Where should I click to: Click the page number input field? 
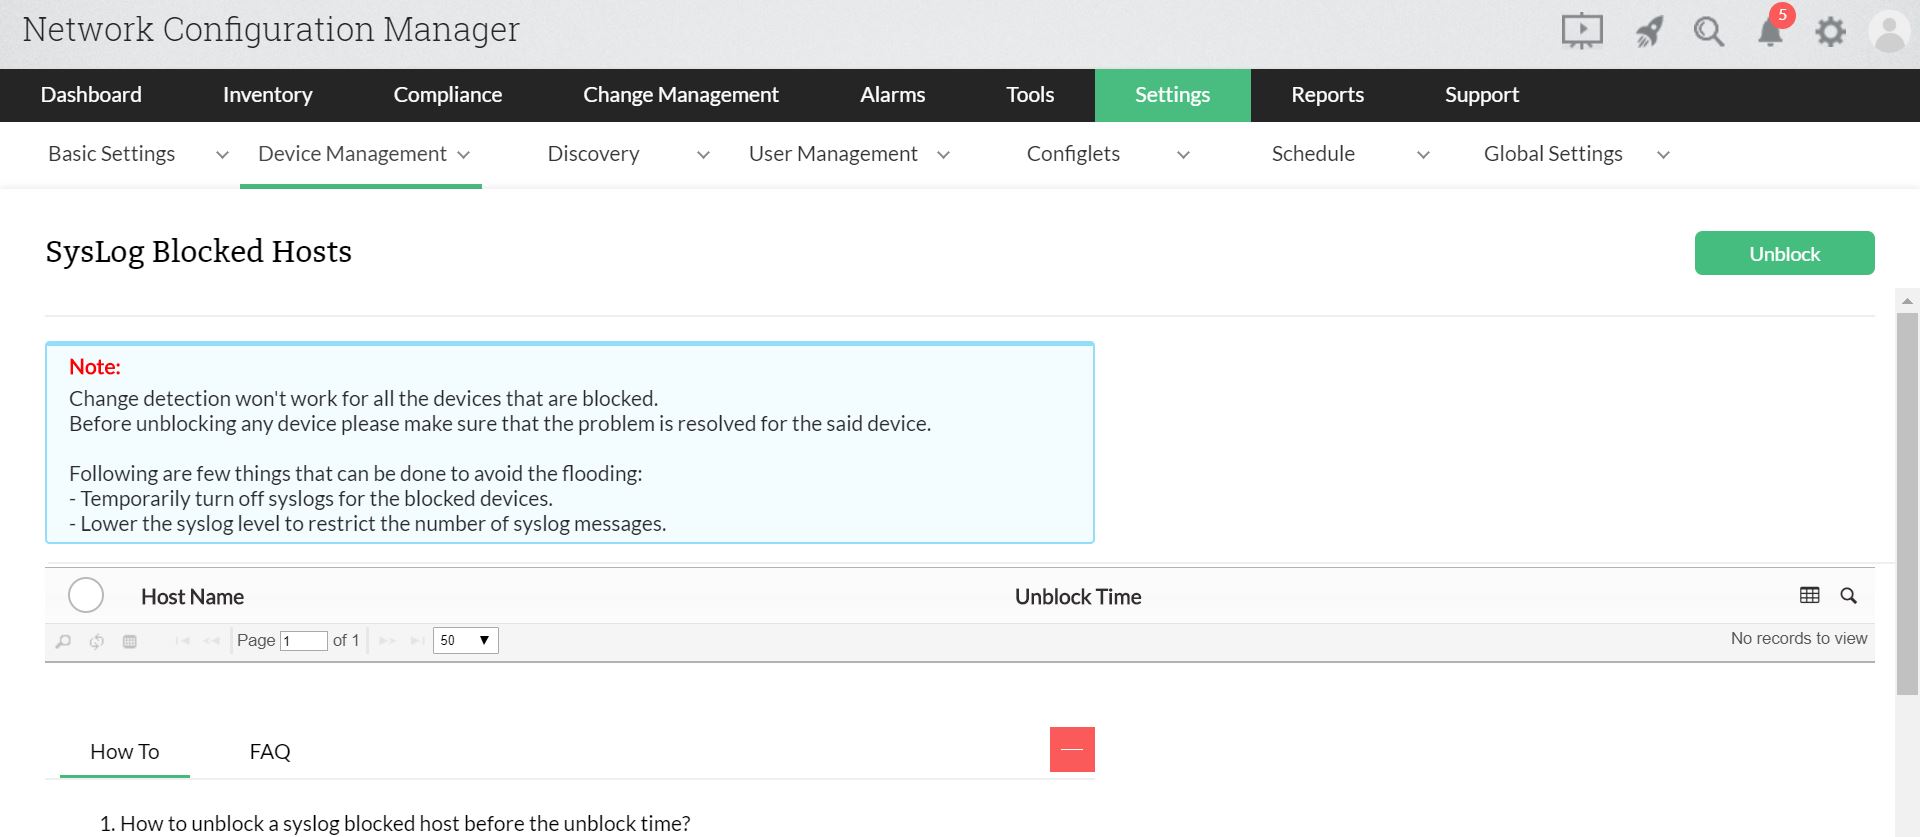303,641
